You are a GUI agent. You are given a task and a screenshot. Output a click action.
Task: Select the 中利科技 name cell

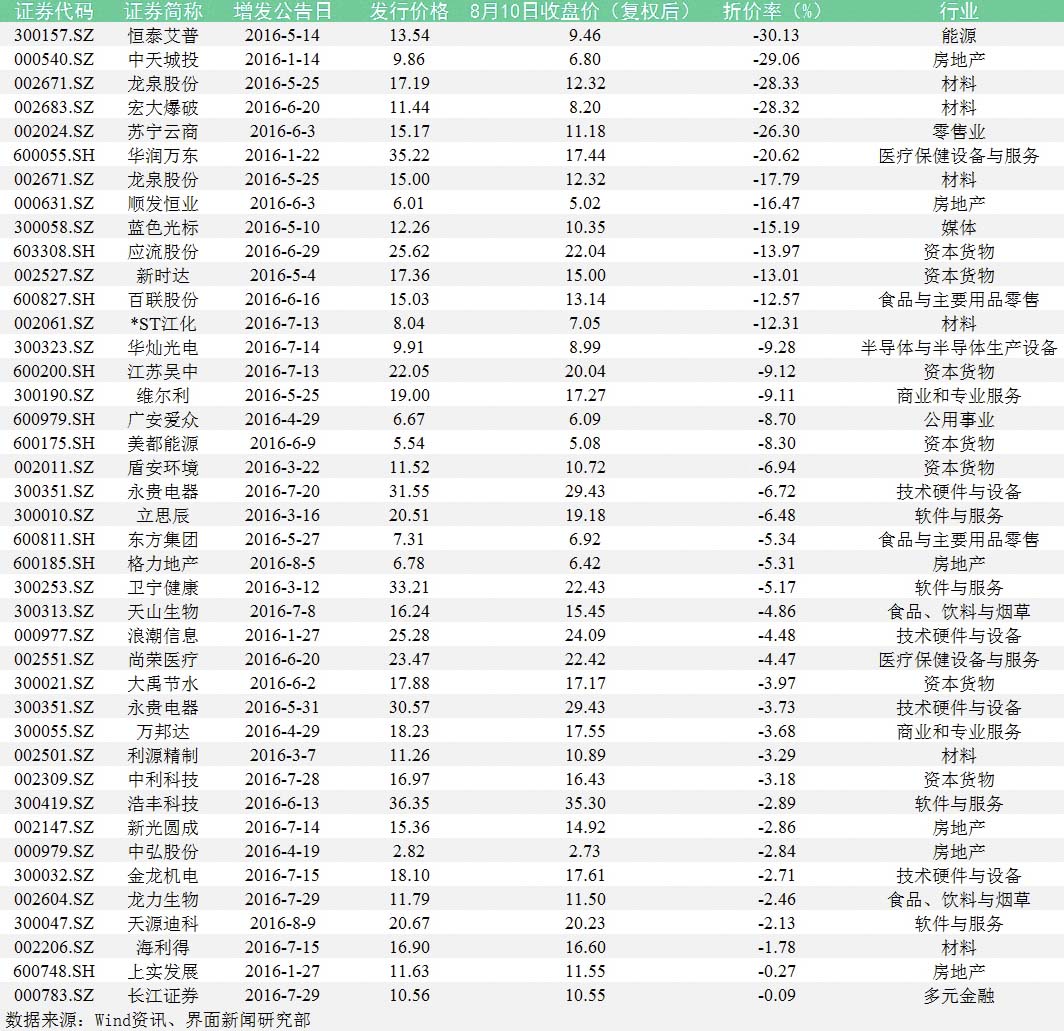(x=163, y=780)
